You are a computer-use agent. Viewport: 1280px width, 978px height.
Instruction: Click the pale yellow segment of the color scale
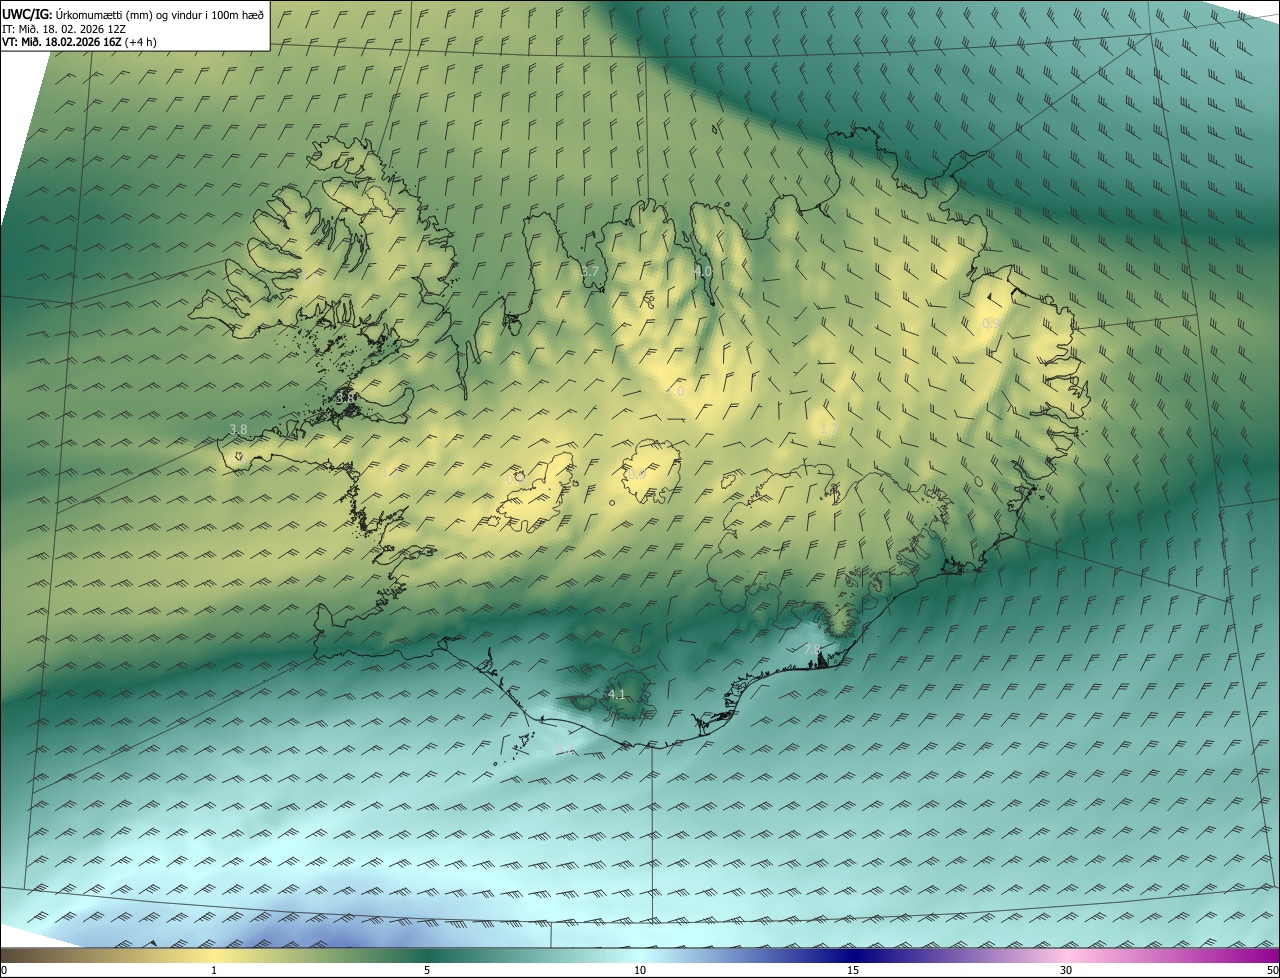pos(214,955)
